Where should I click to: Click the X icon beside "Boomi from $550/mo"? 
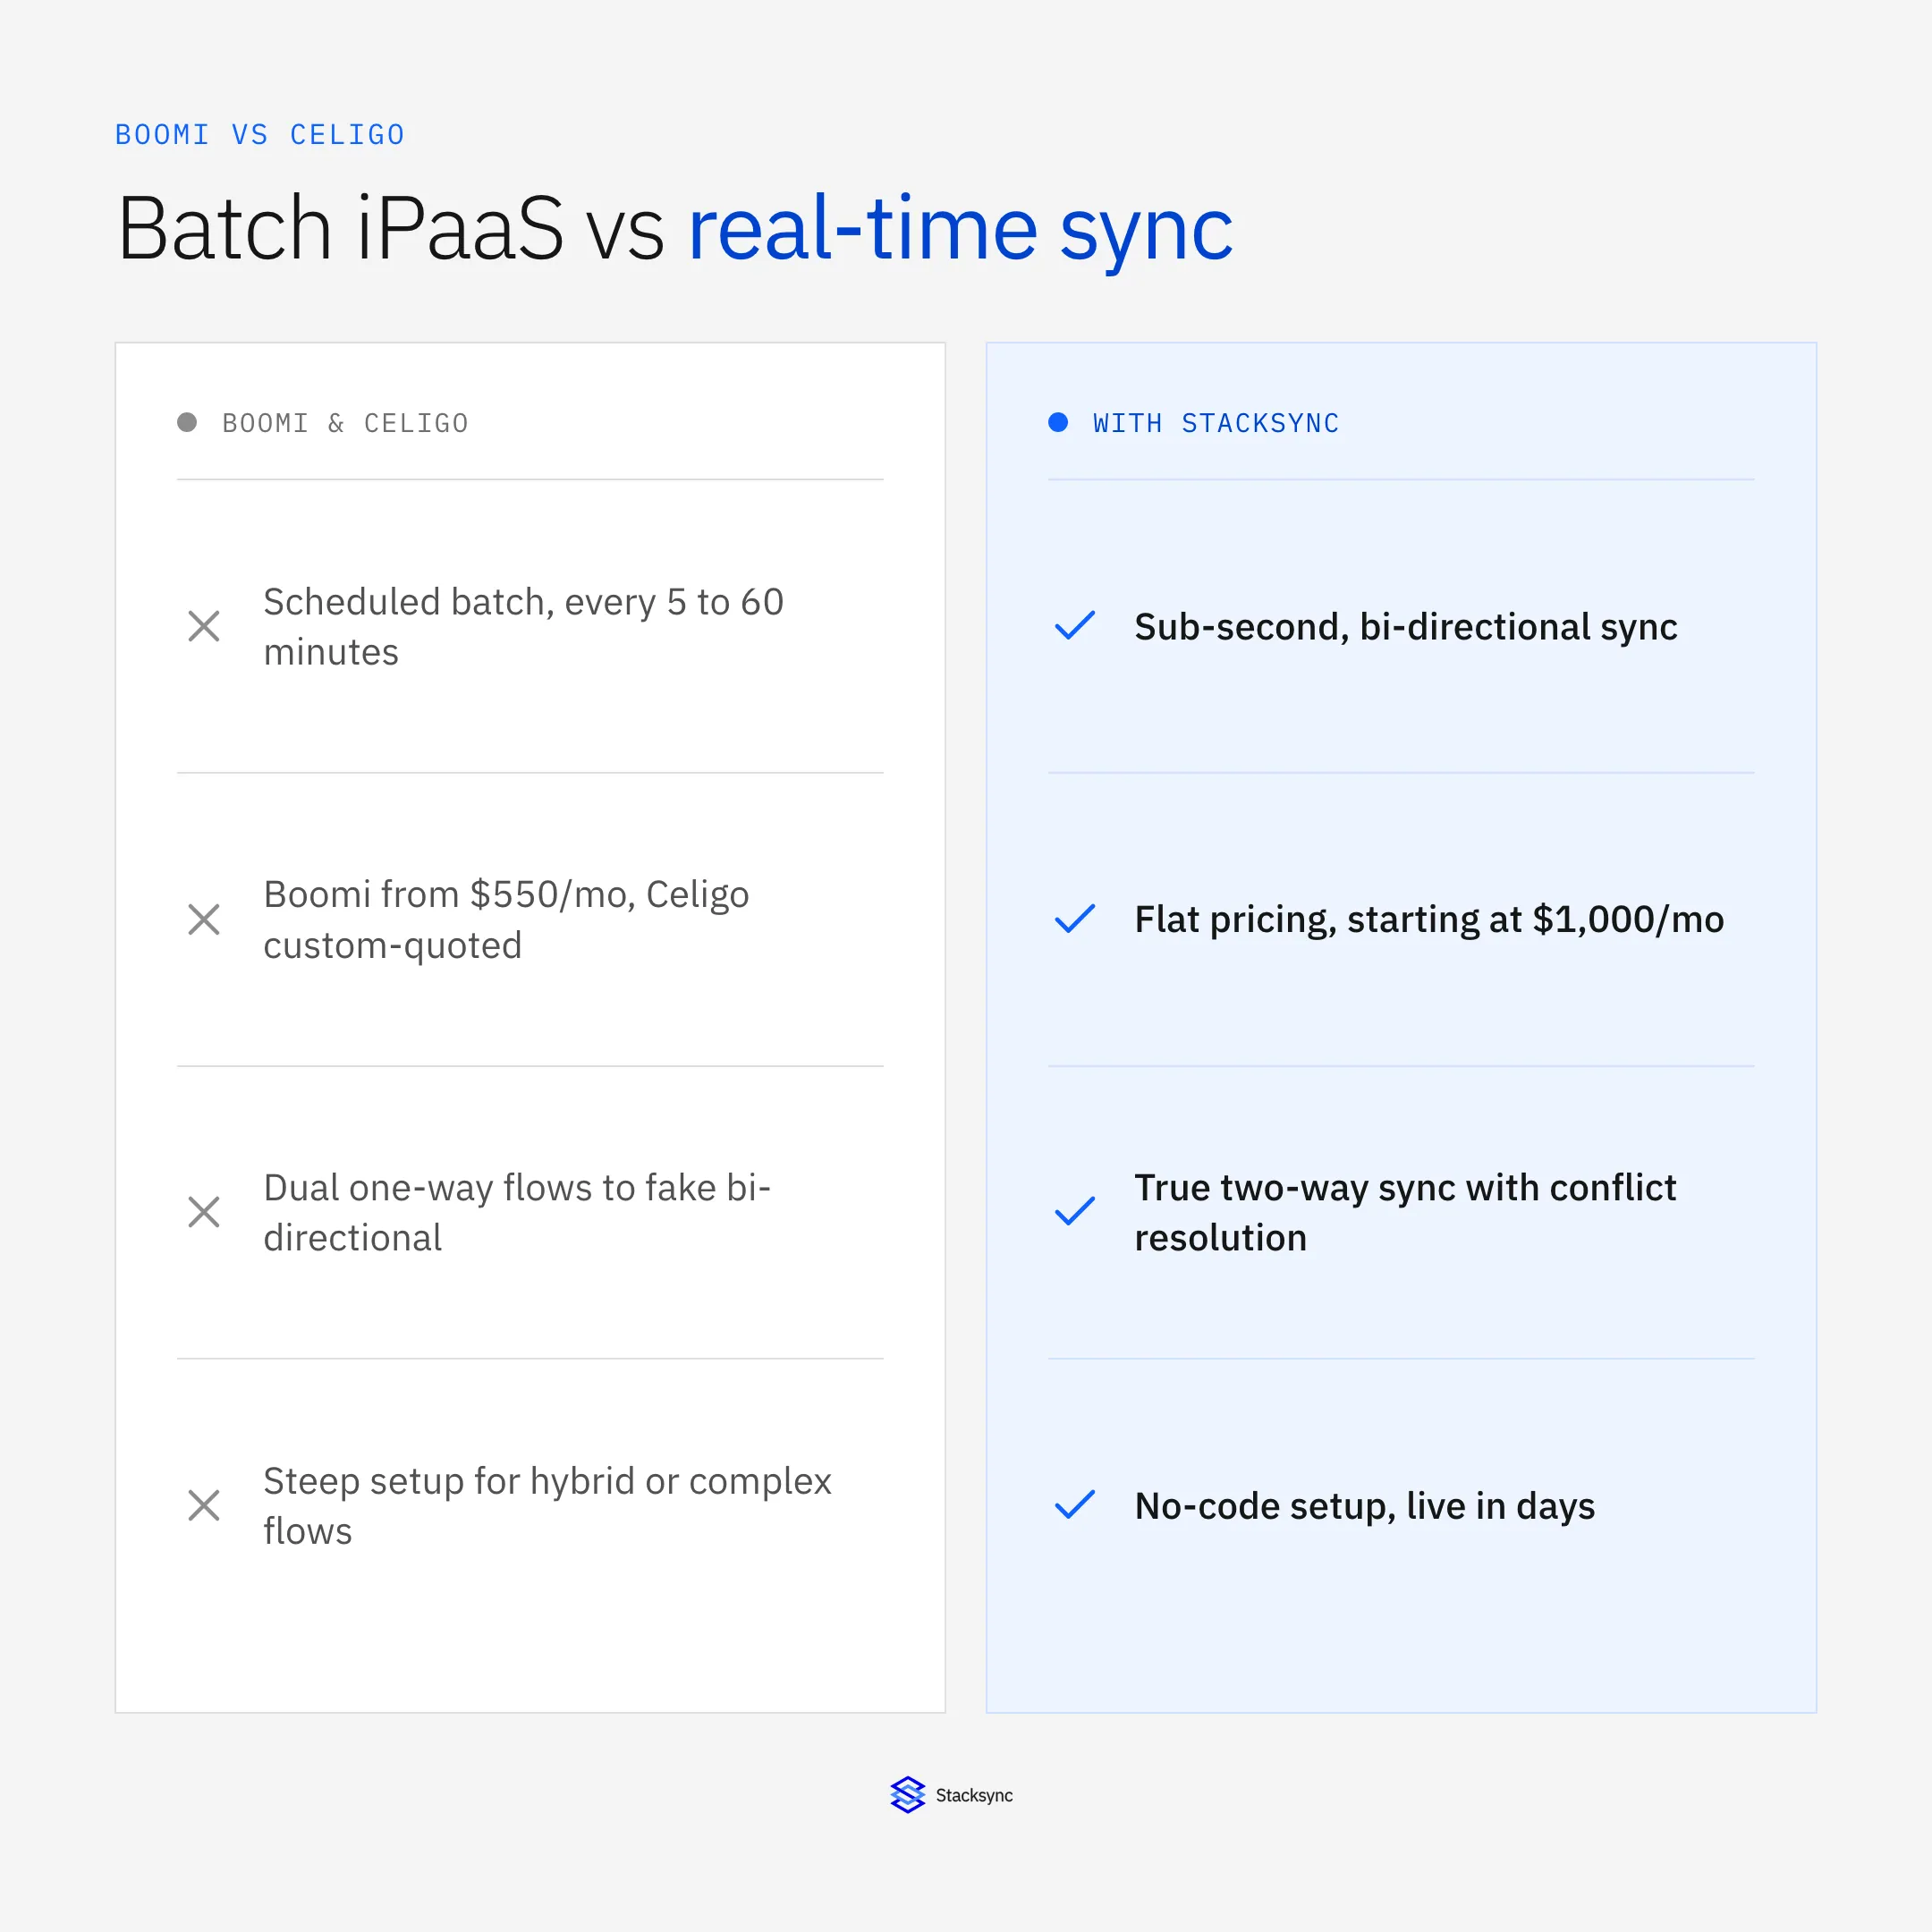pyautogui.click(x=204, y=920)
